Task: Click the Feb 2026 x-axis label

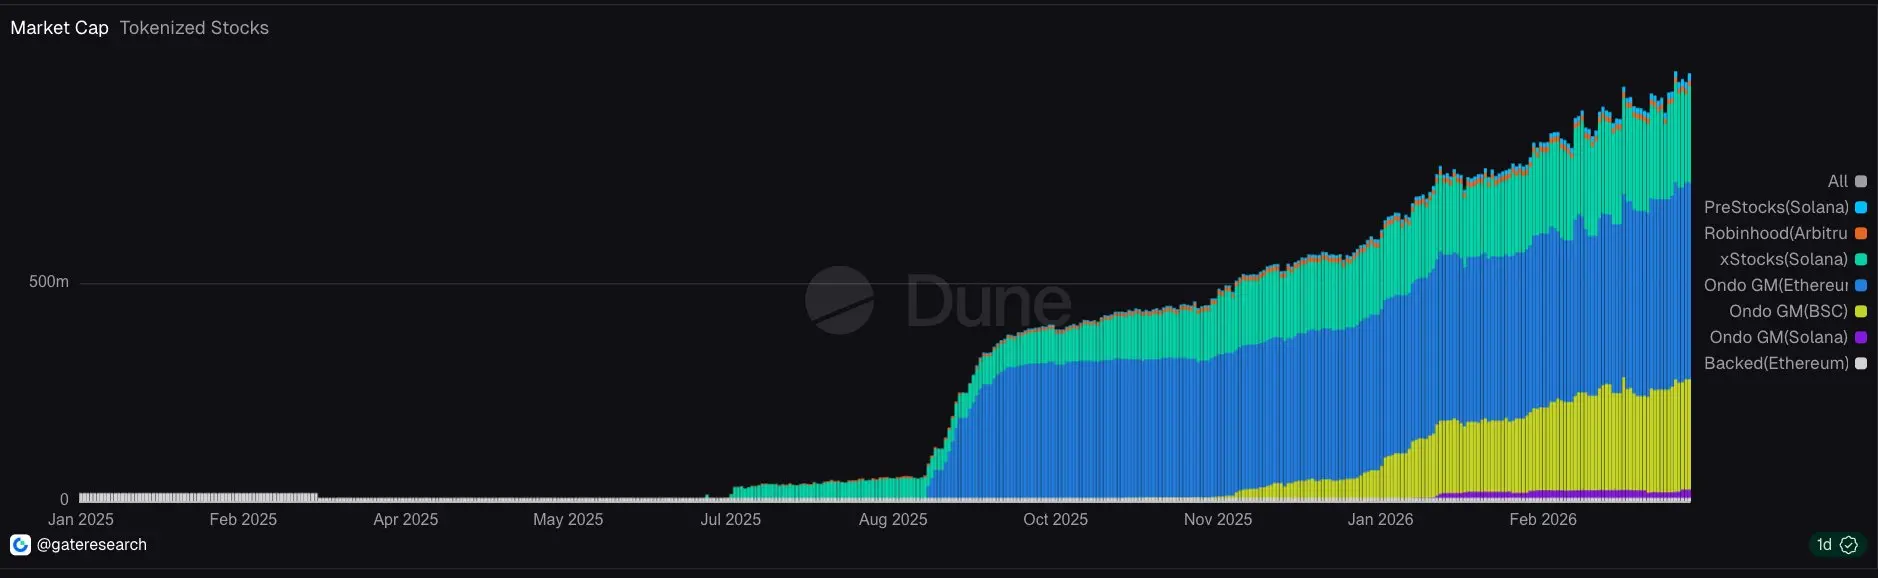Action: coord(1542,520)
